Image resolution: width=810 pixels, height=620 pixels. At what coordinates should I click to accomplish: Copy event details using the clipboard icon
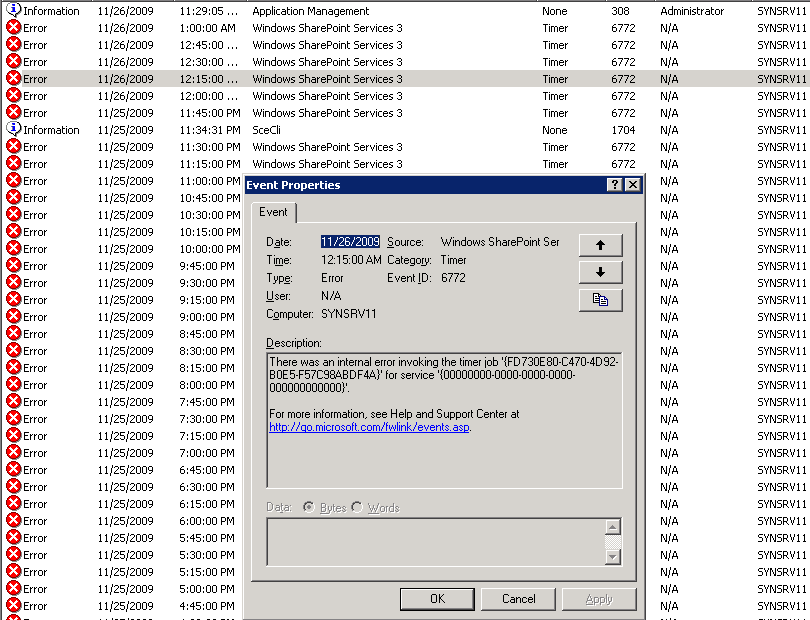click(x=600, y=299)
